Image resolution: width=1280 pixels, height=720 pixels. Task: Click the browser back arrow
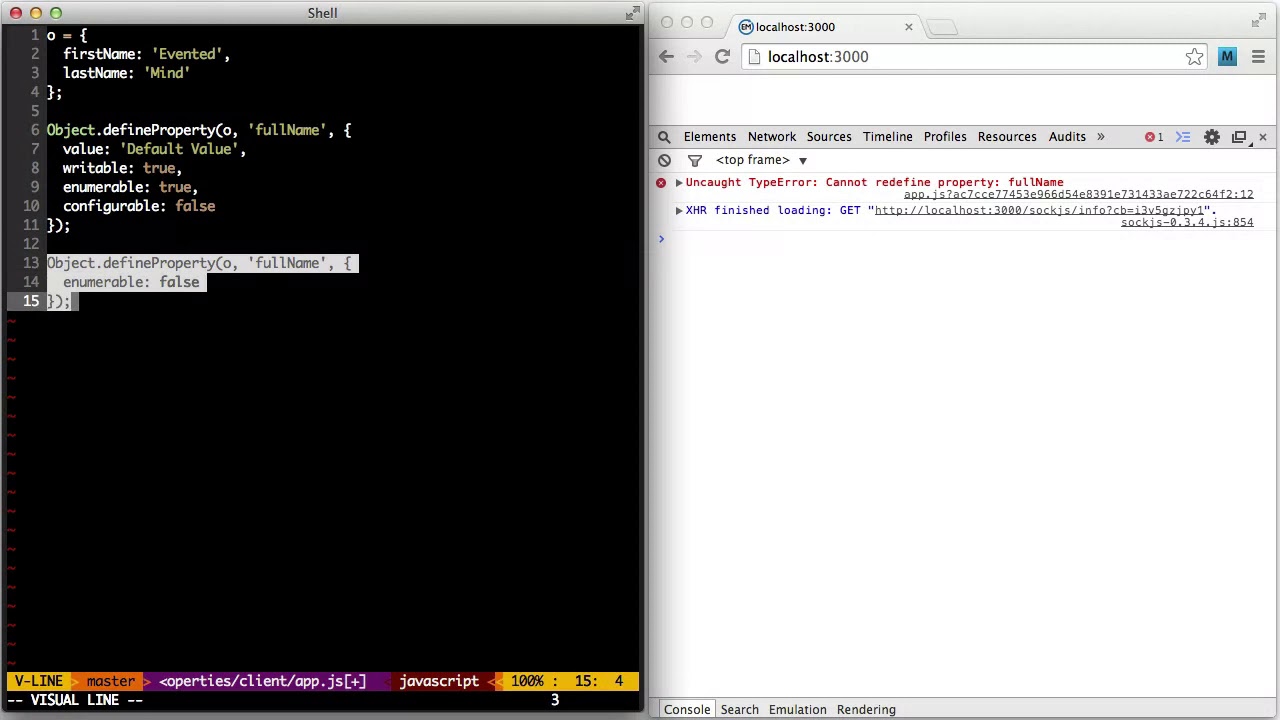click(x=666, y=57)
